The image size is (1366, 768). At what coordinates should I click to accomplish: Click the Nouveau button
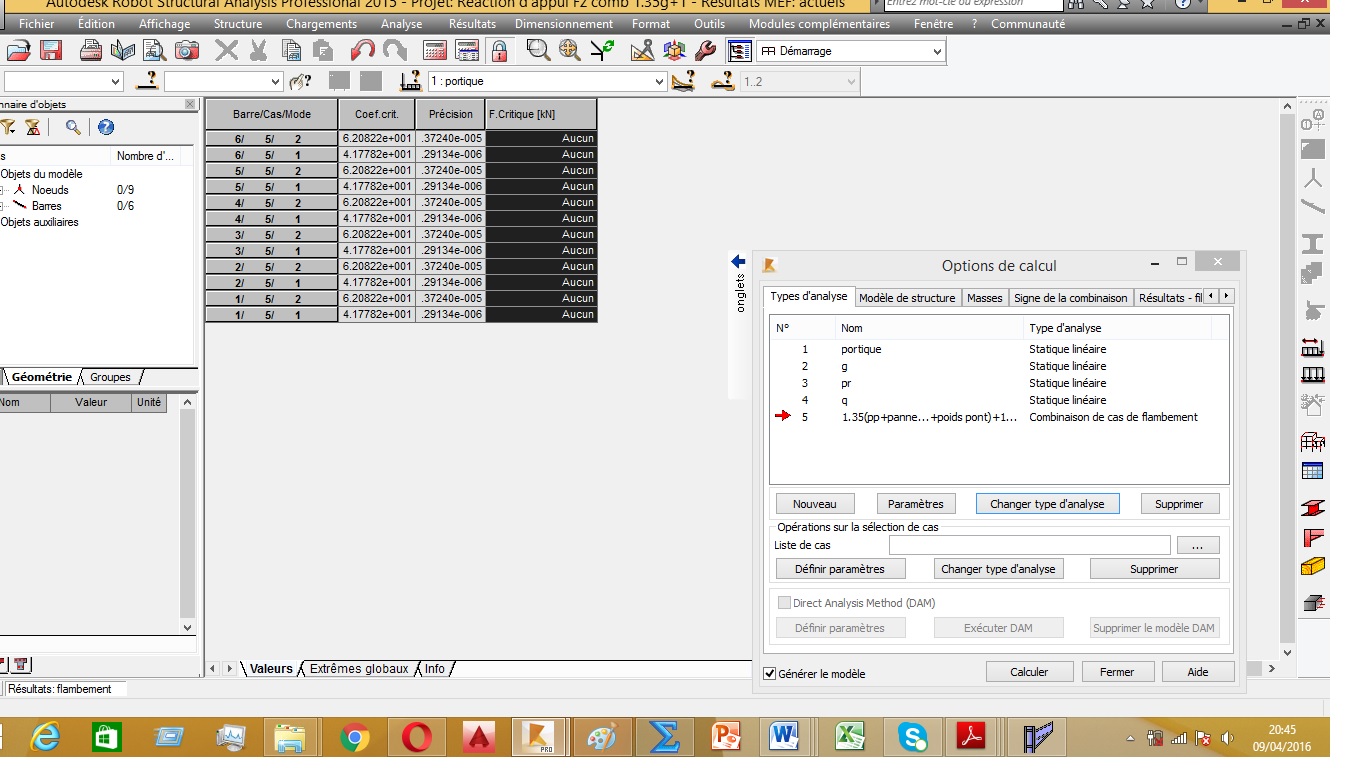point(815,504)
